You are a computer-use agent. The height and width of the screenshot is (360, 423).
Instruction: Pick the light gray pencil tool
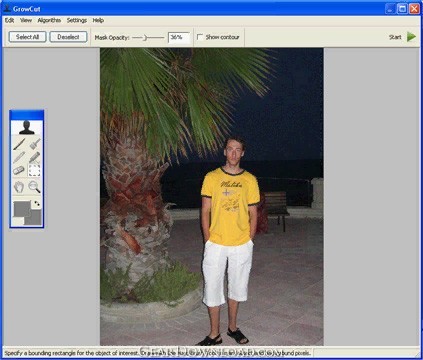point(19,157)
